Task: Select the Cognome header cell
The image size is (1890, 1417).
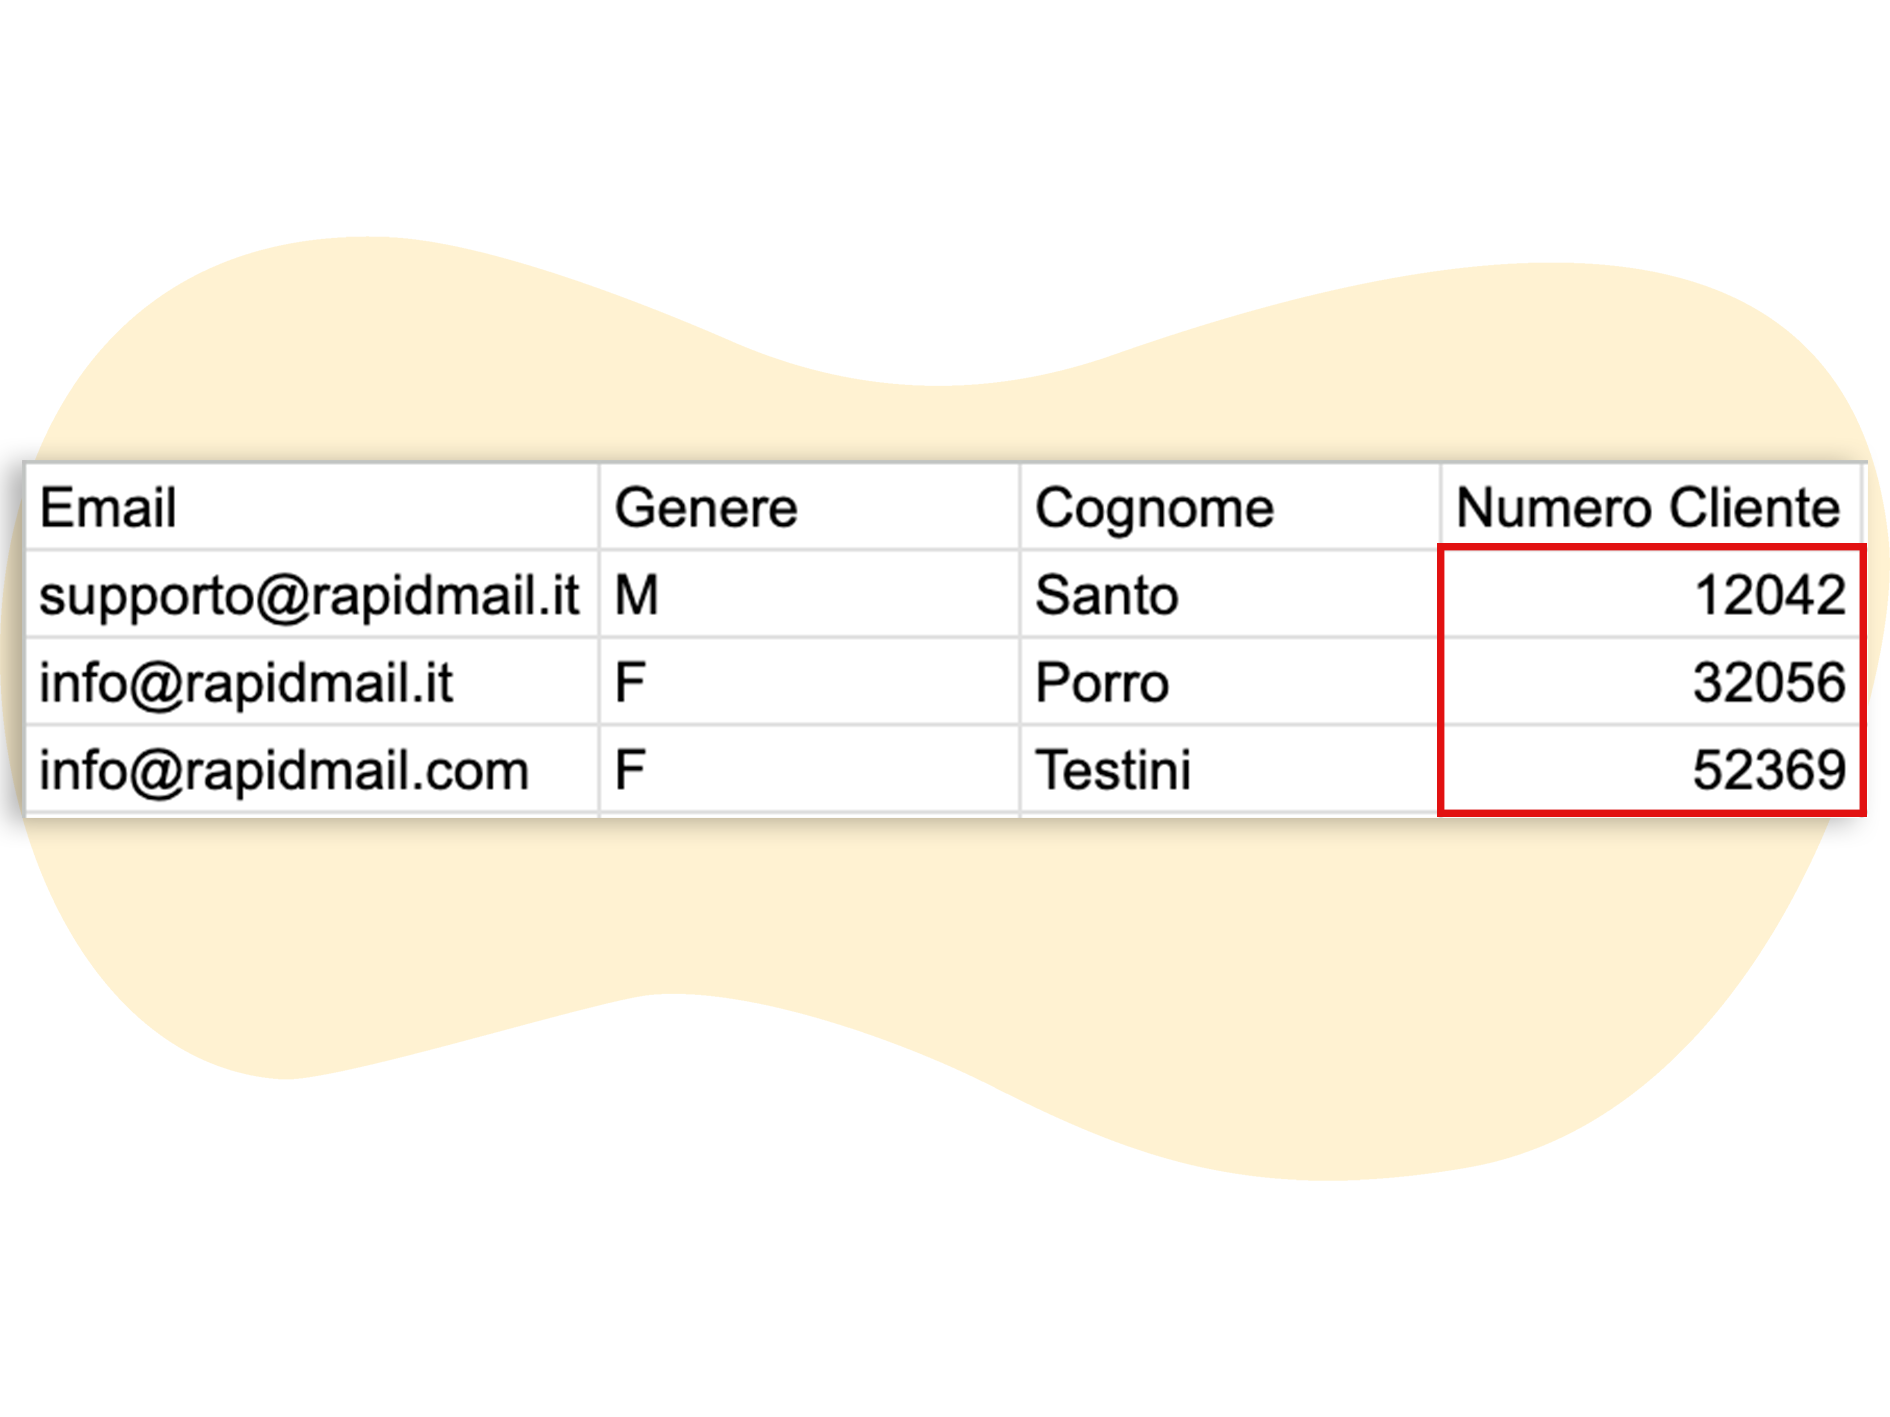Action: click(1228, 507)
